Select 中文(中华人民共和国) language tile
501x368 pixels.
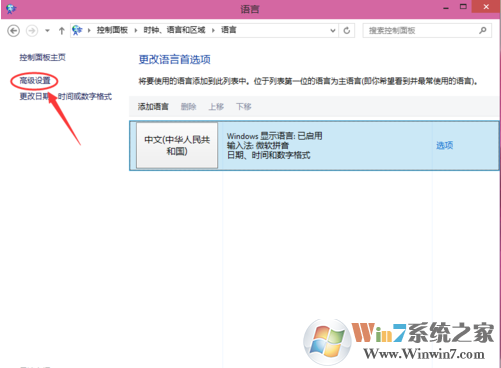(x=177, y=145)
